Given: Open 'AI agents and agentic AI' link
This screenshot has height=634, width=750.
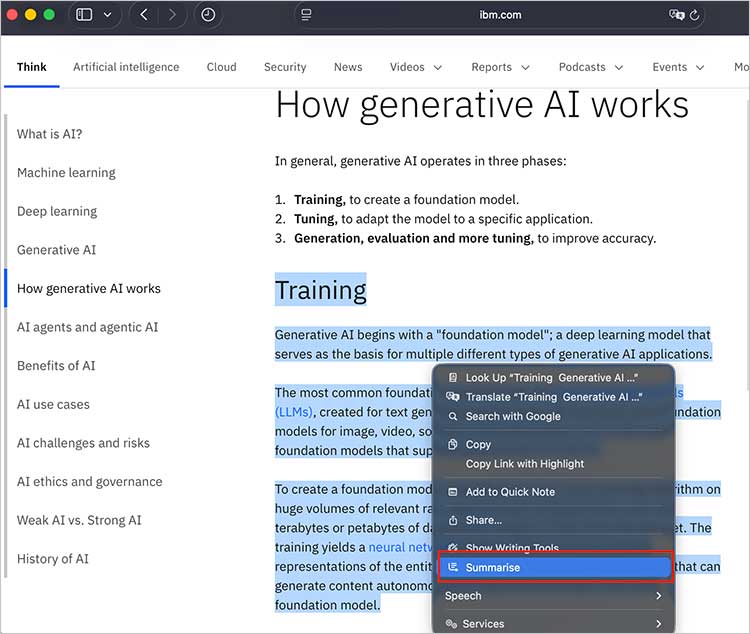Looking at the screenshot, I should [88, 327].
